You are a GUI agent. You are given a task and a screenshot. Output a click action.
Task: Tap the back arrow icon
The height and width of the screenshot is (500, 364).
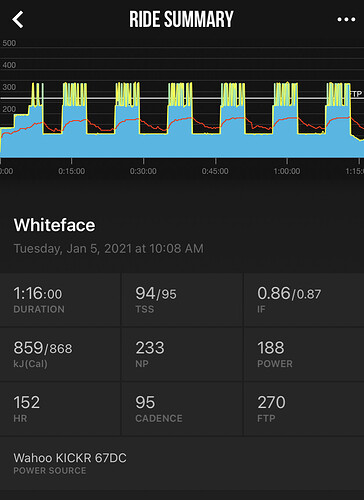point(18,19)
